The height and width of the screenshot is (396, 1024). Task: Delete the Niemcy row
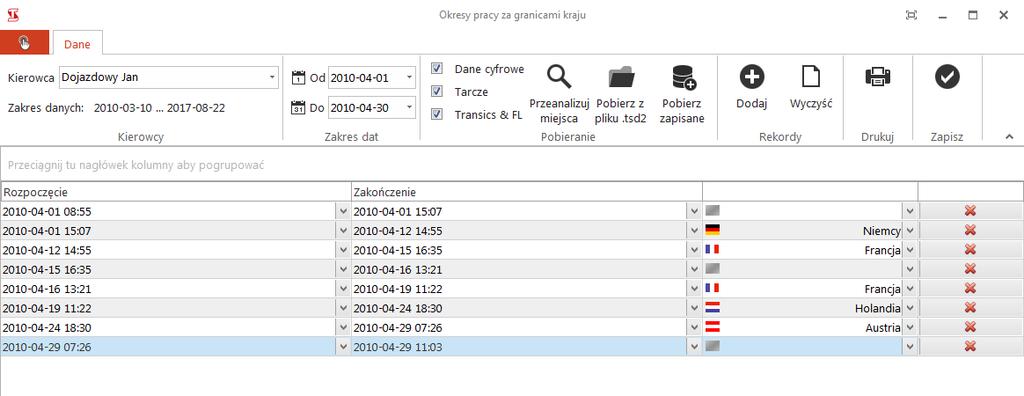pyautogui.click(x=970, y=230)
